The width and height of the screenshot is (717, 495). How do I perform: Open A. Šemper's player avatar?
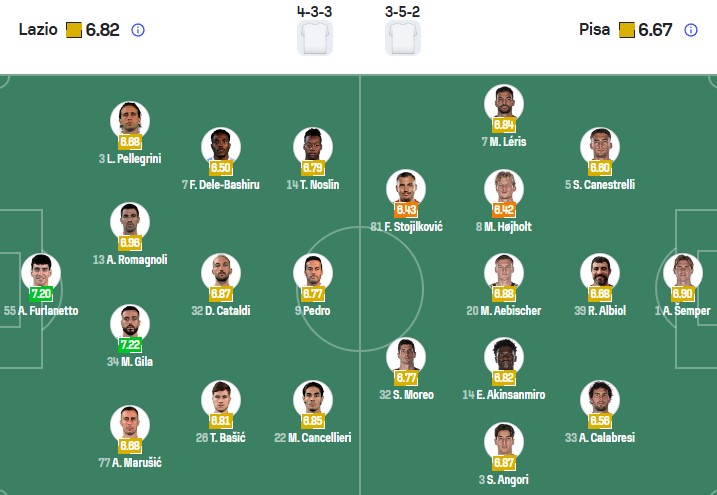tap(683, 273)
